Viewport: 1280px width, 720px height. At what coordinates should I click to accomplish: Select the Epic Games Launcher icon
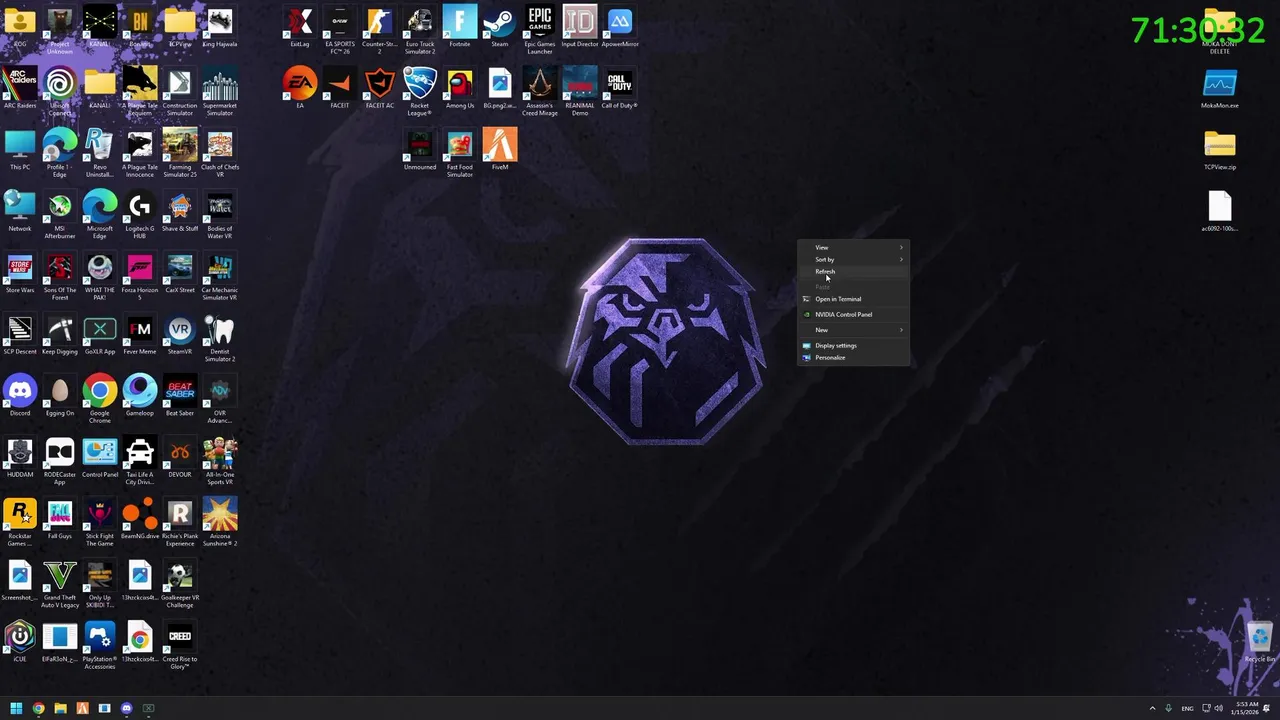pos(540,30)
